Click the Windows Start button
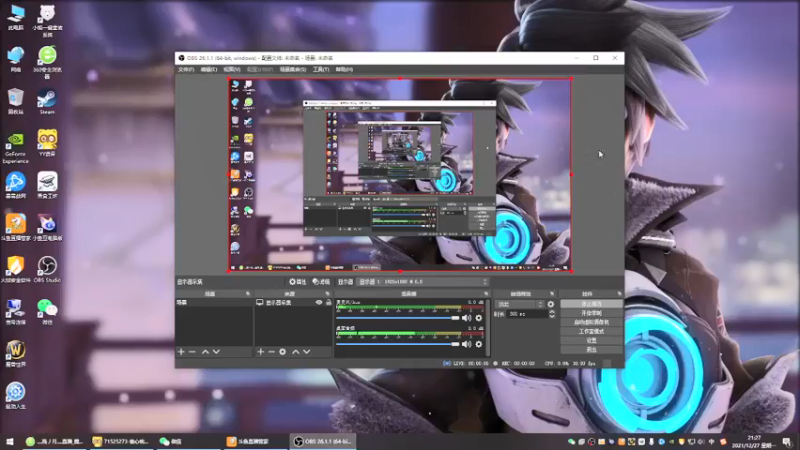Image resolution: width=800 pixels, height=450 pixels. tap(10, 441)
